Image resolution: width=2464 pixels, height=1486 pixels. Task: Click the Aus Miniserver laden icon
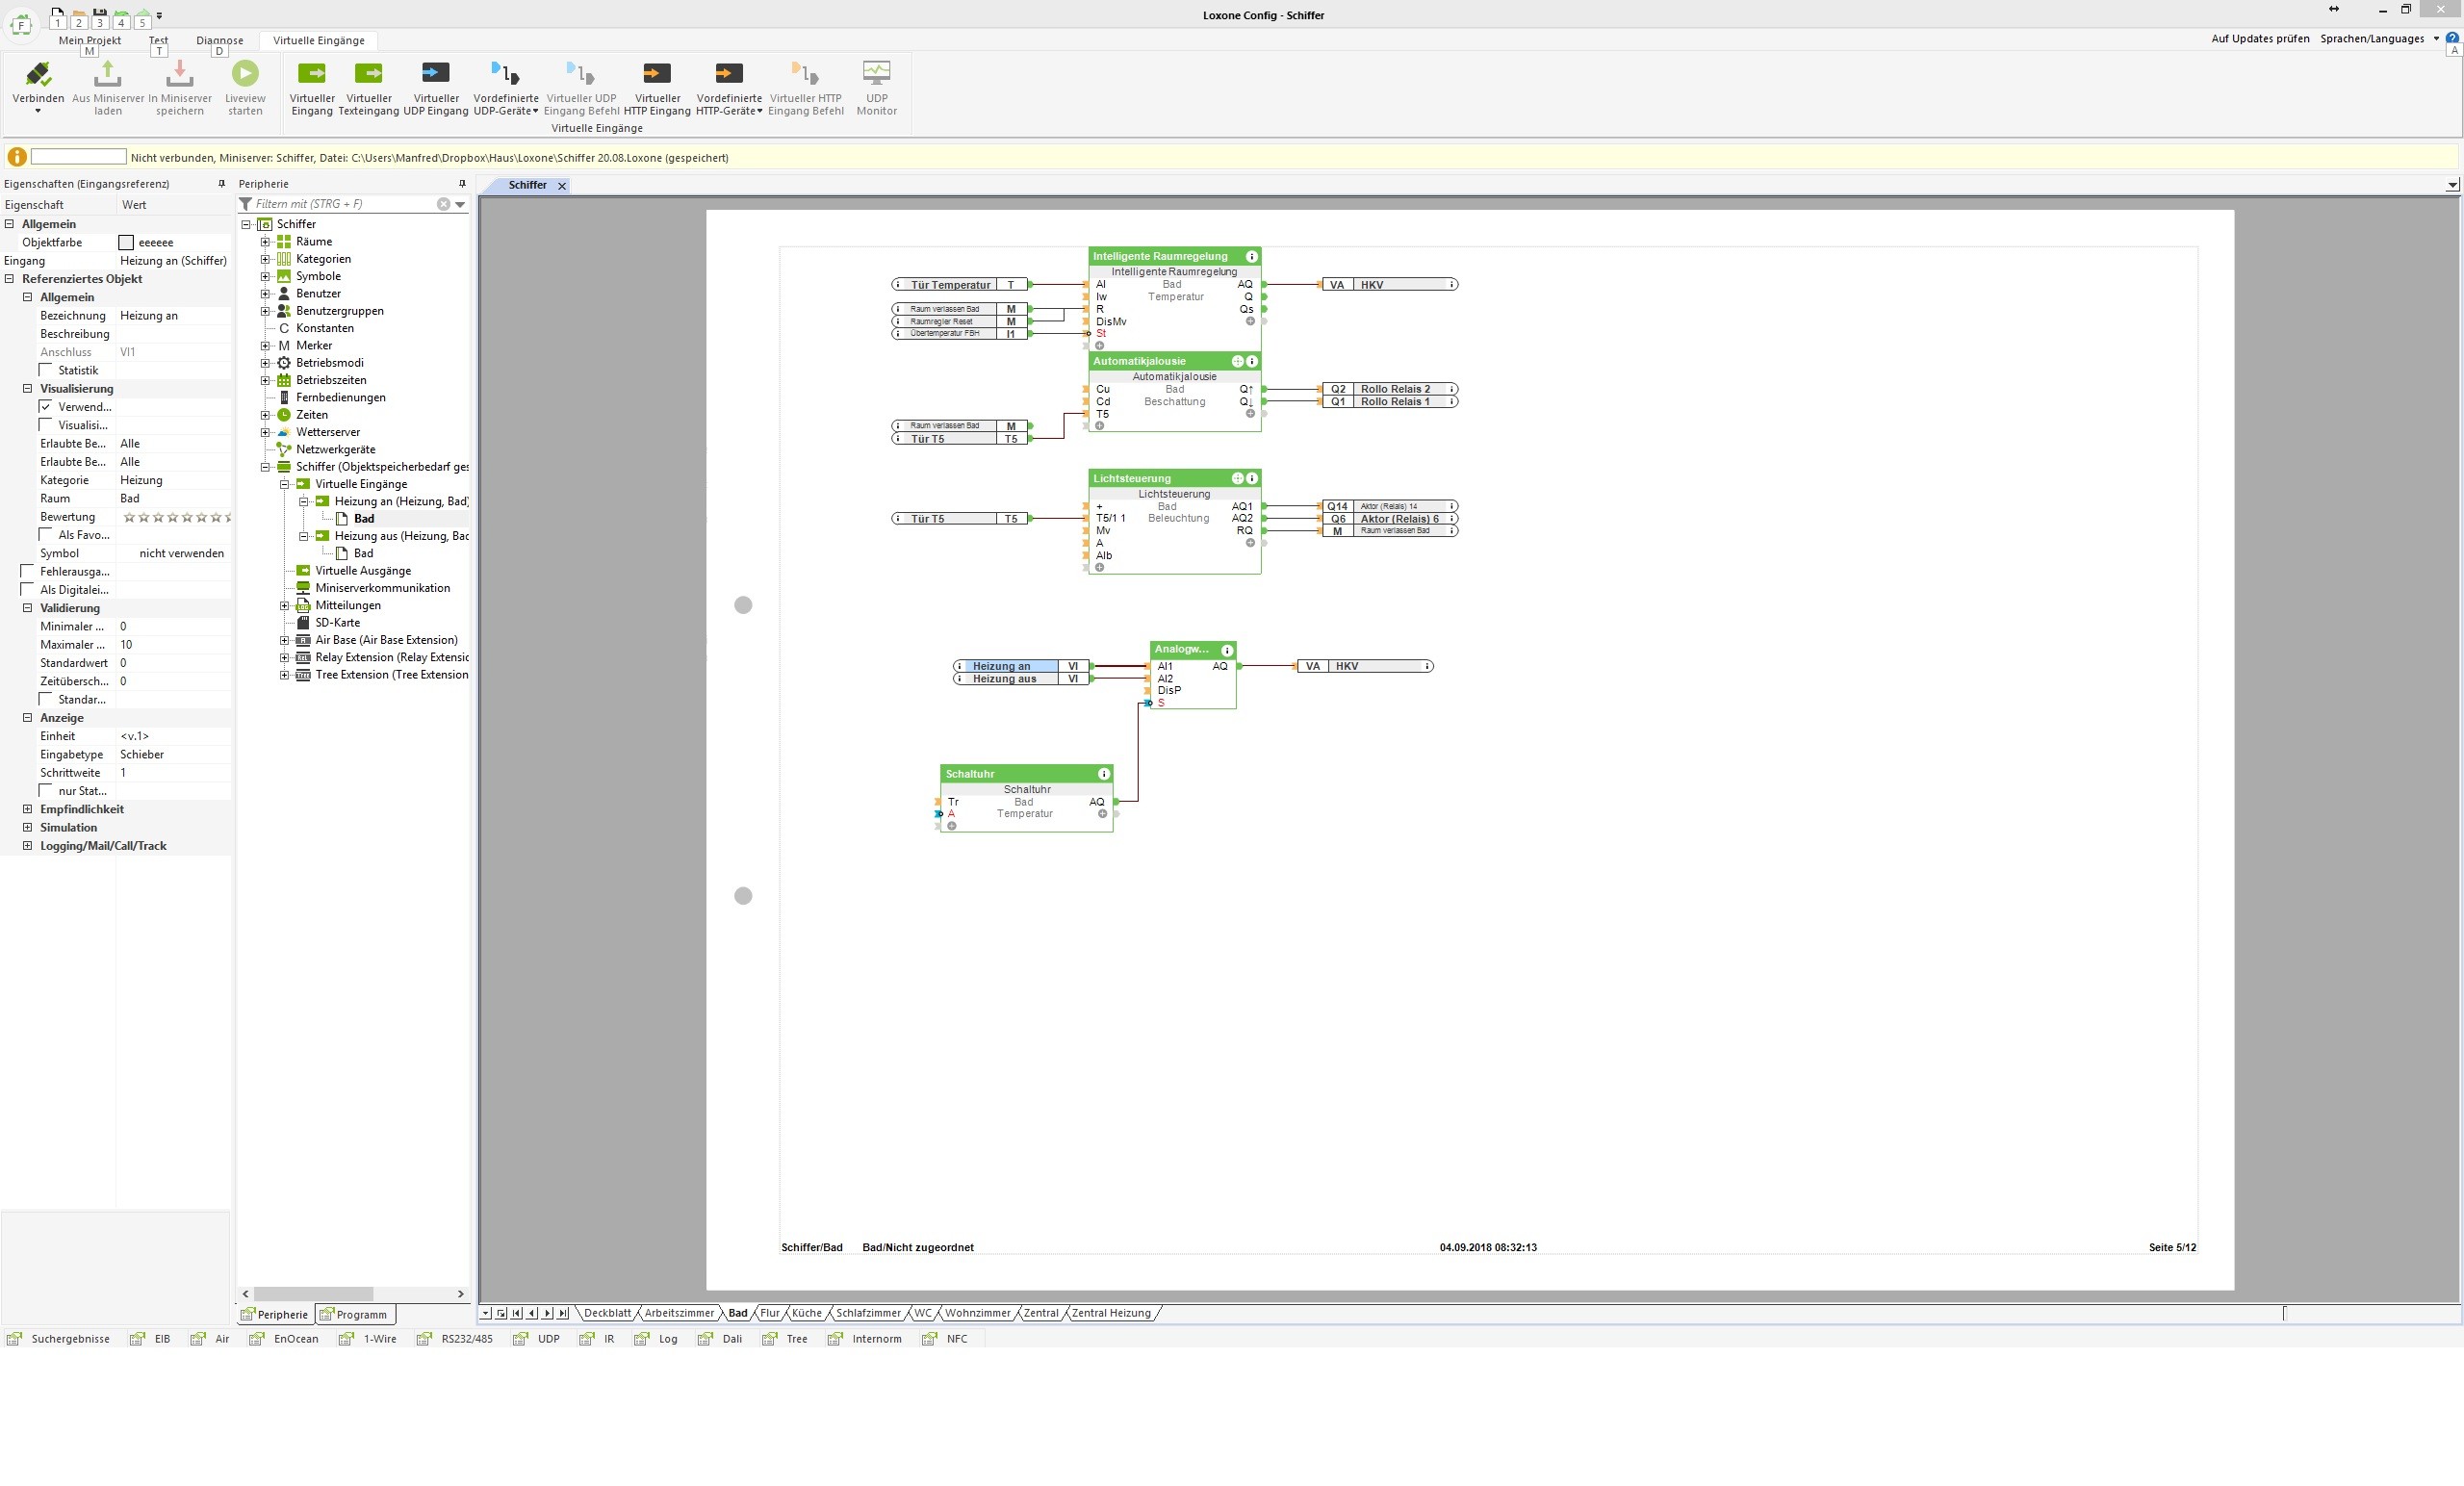[x=107, y=74]
